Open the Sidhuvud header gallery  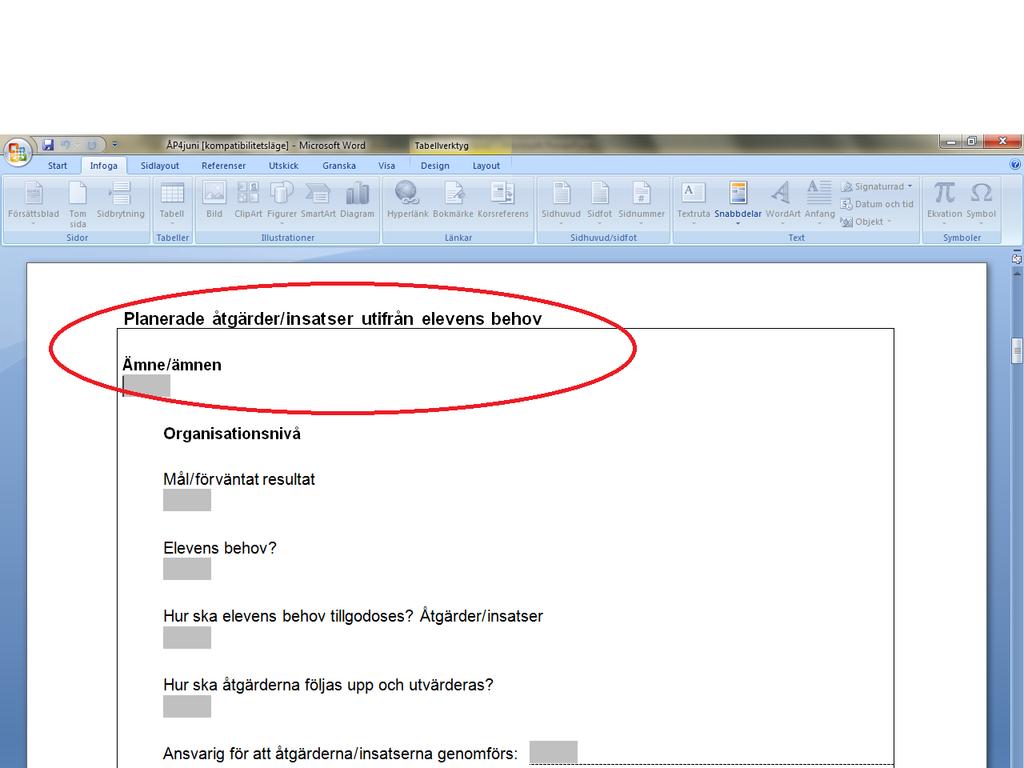coord(561,202)
